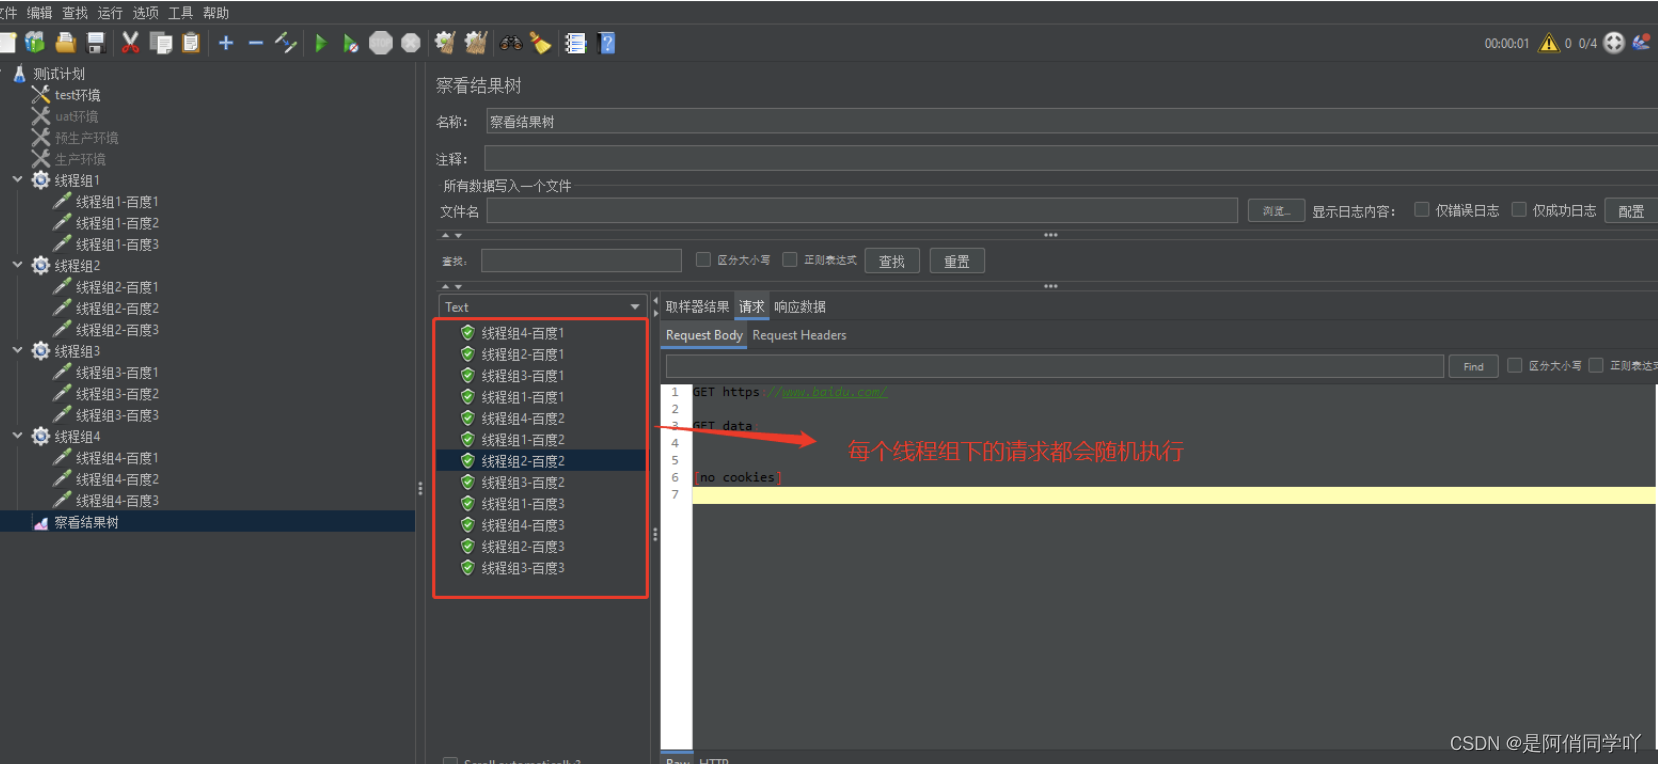
Task: Click the 配置 configure button
Action: (1631, 211)
